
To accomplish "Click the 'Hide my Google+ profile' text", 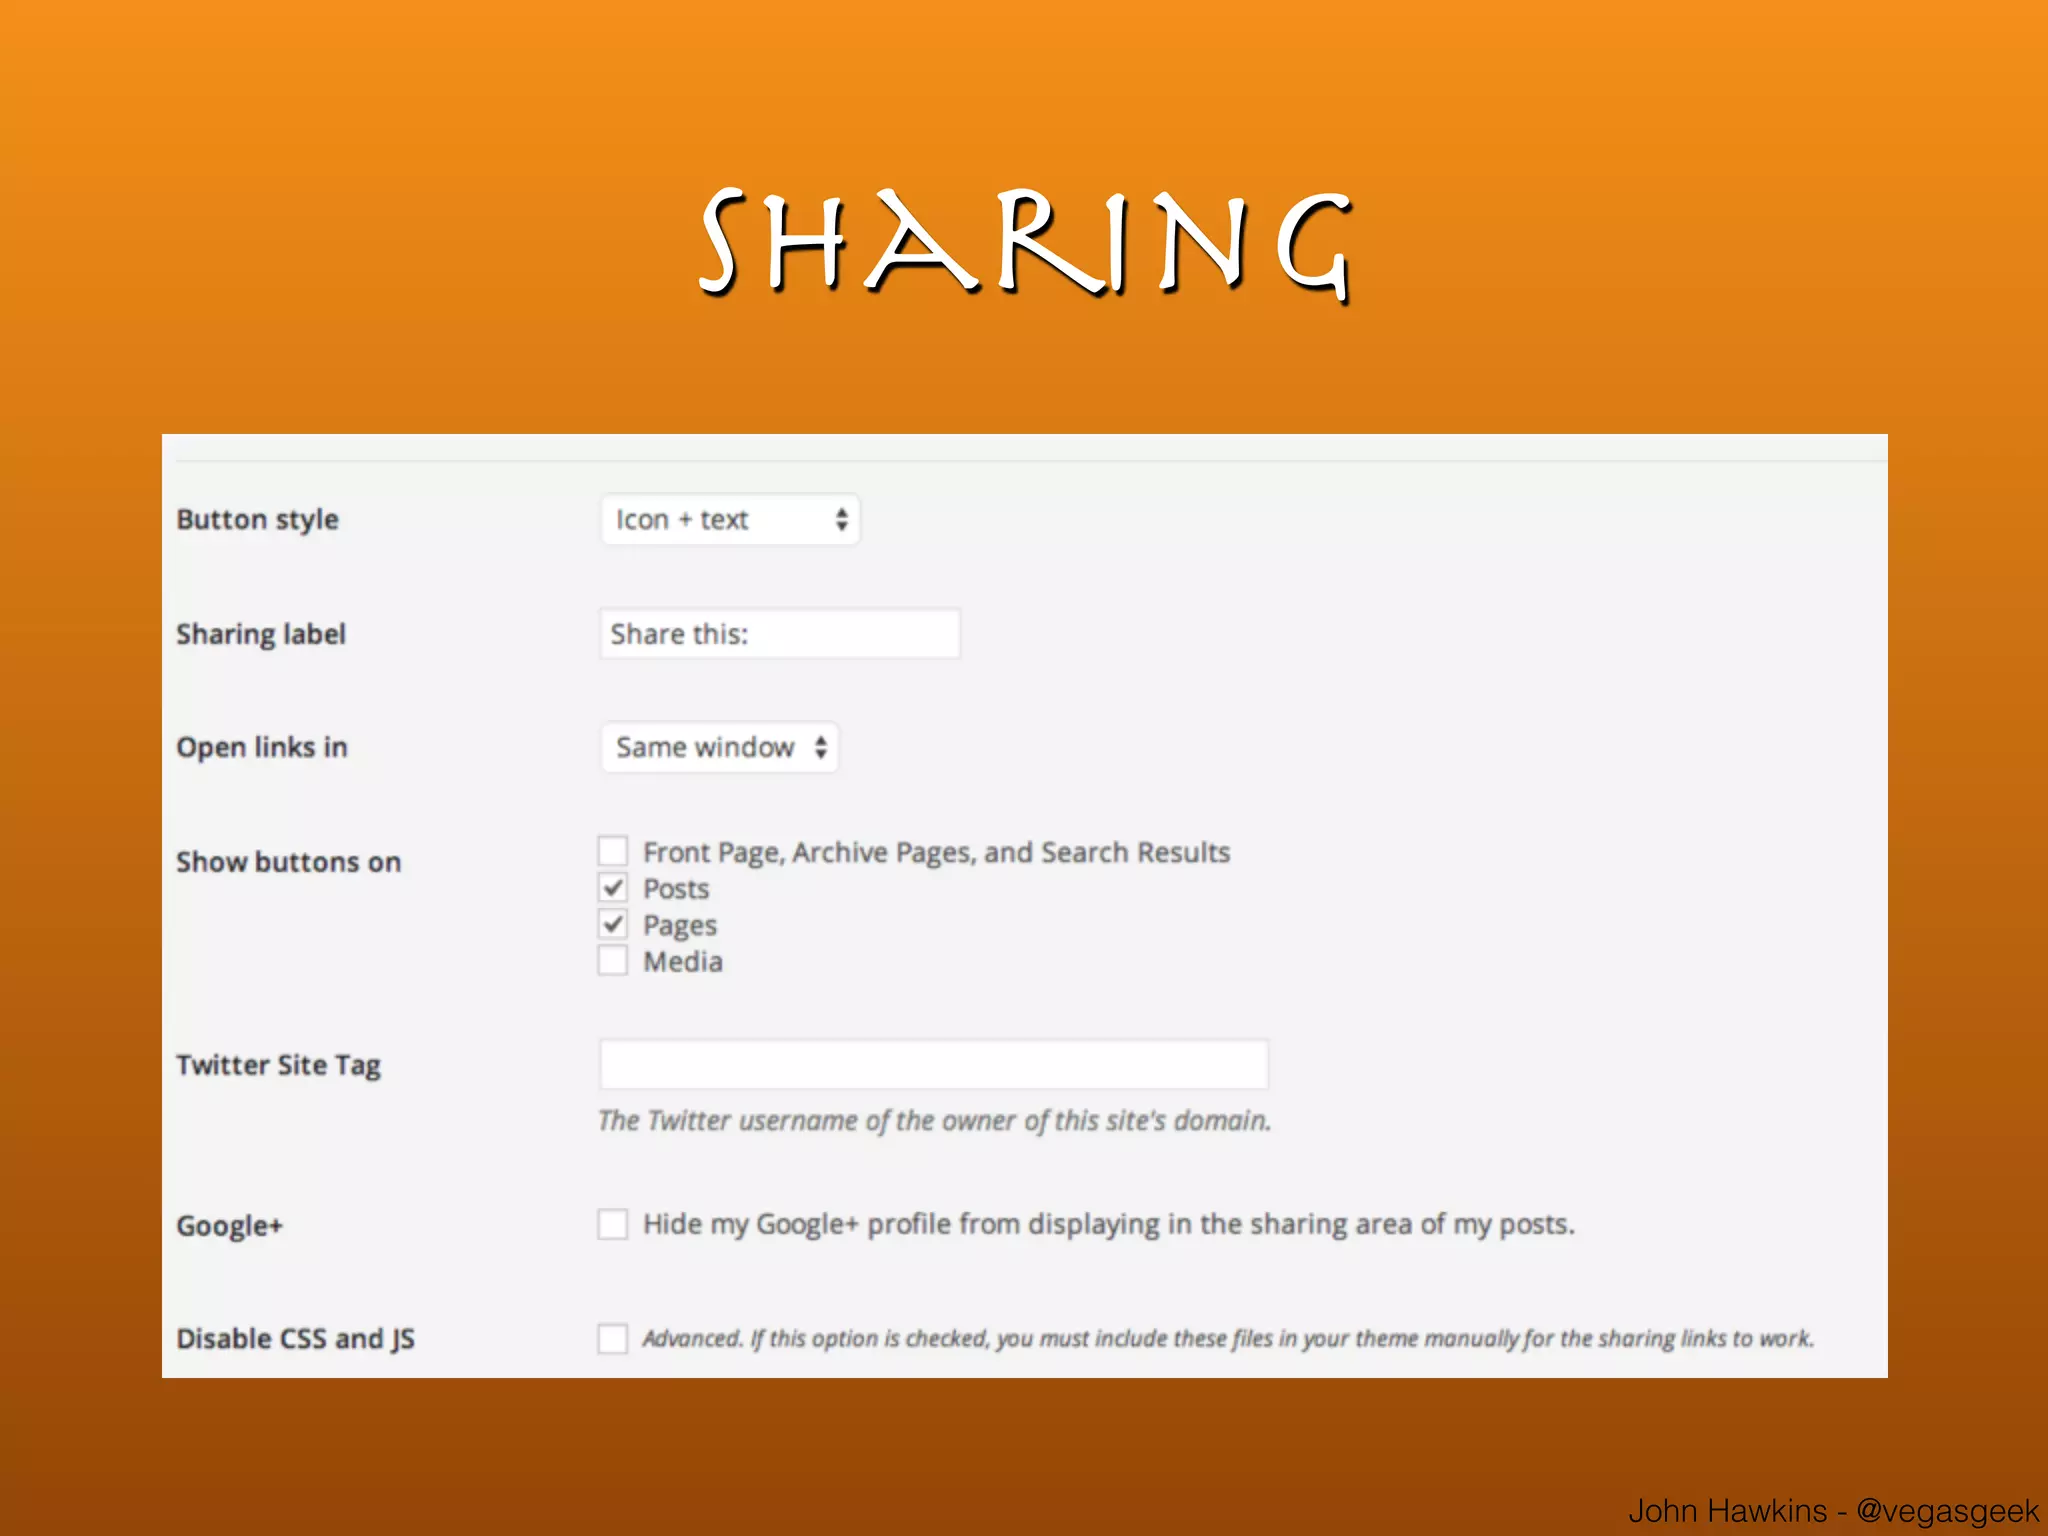I will pyautogui.click(x=1109, y=1224).
